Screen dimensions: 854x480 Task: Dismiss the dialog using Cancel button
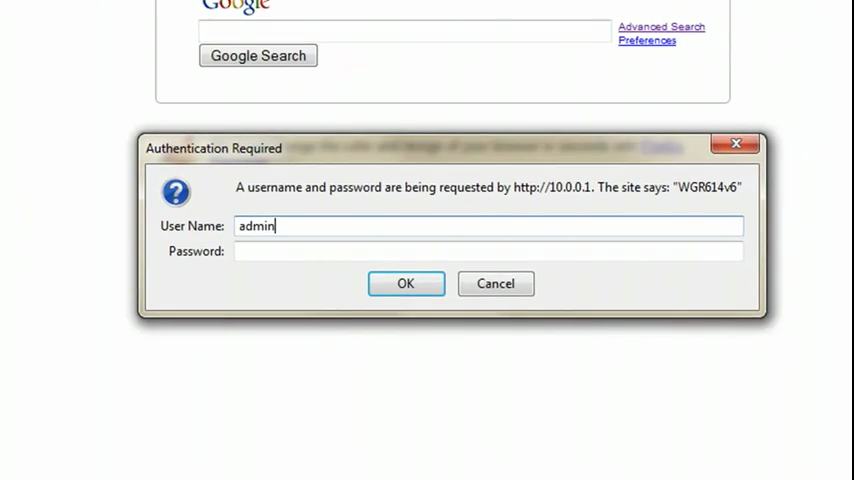(x=496, y=284)
